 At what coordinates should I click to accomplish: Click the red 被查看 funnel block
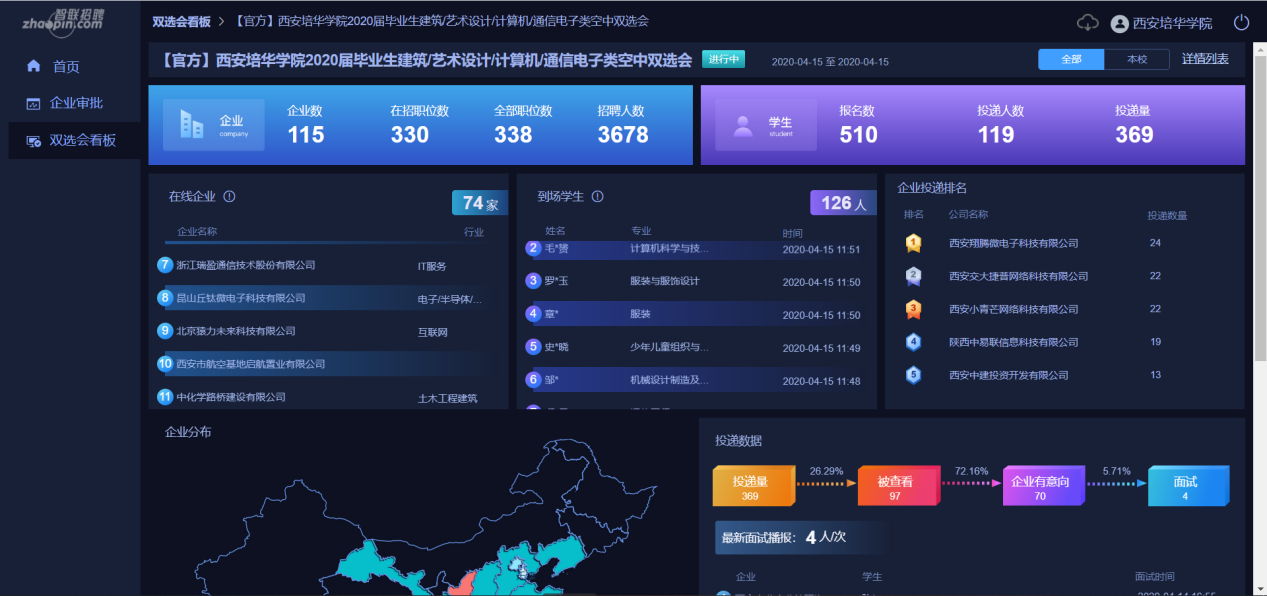894,487
